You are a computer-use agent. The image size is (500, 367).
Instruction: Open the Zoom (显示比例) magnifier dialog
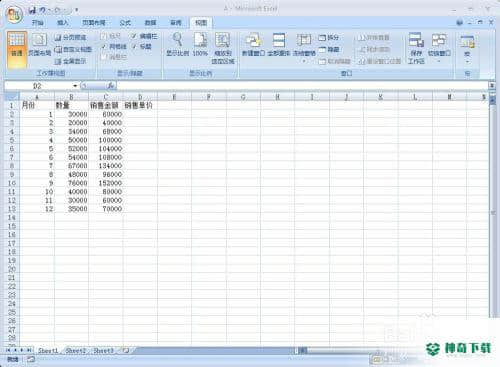click(178, 44)
